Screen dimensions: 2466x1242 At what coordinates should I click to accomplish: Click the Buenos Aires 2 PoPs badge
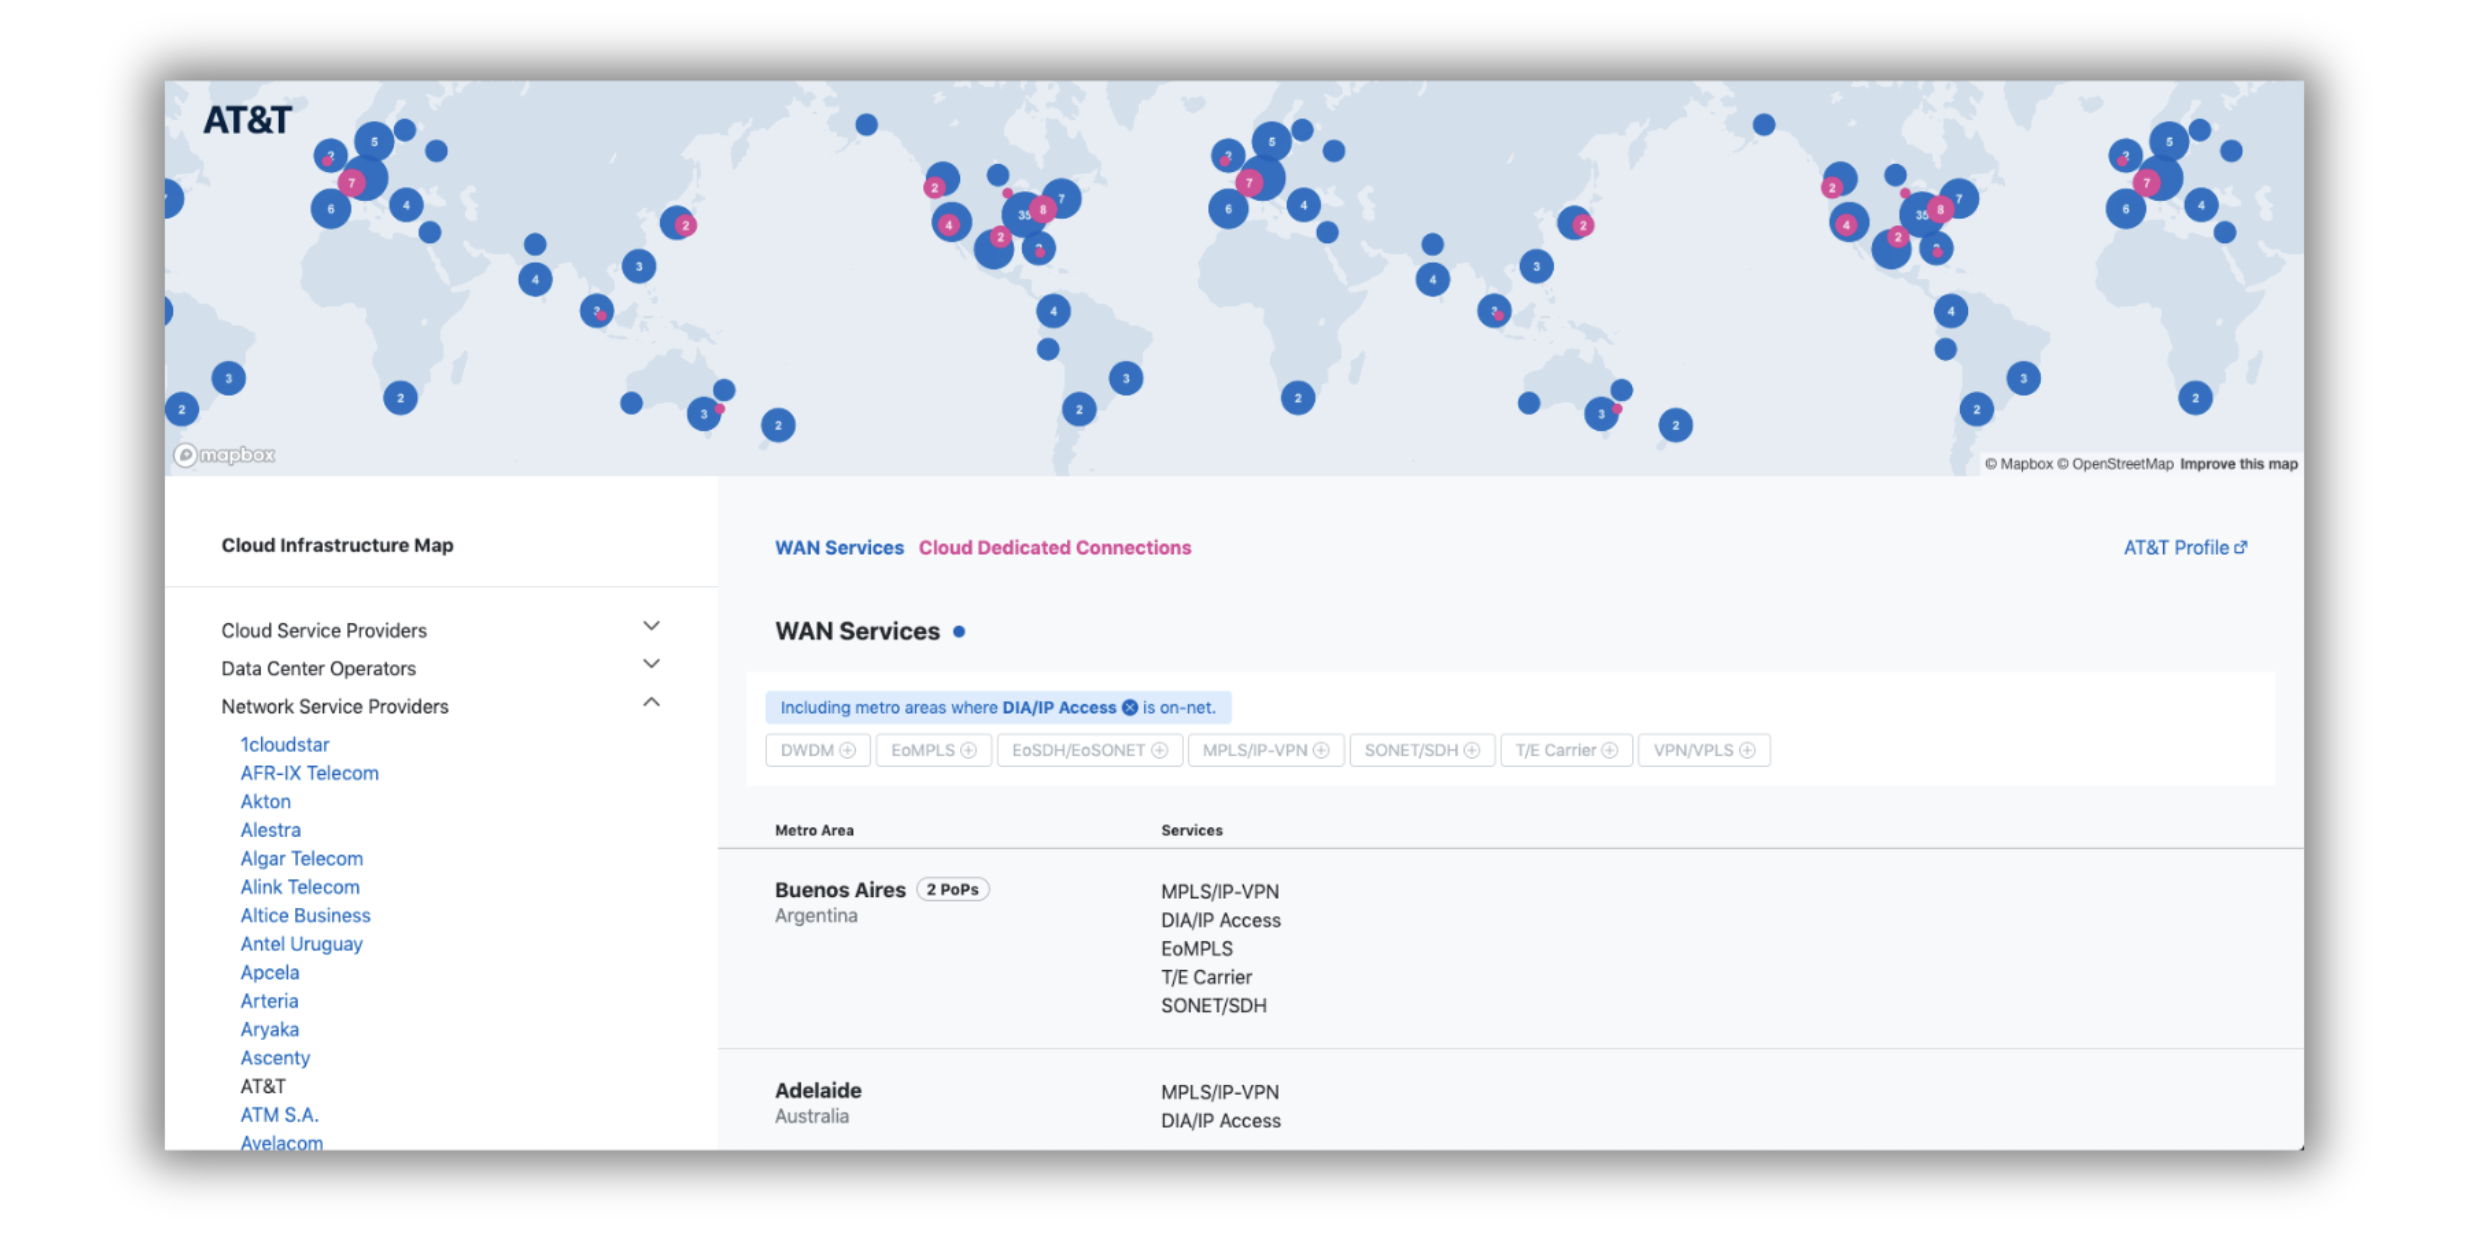pos(952,889)
